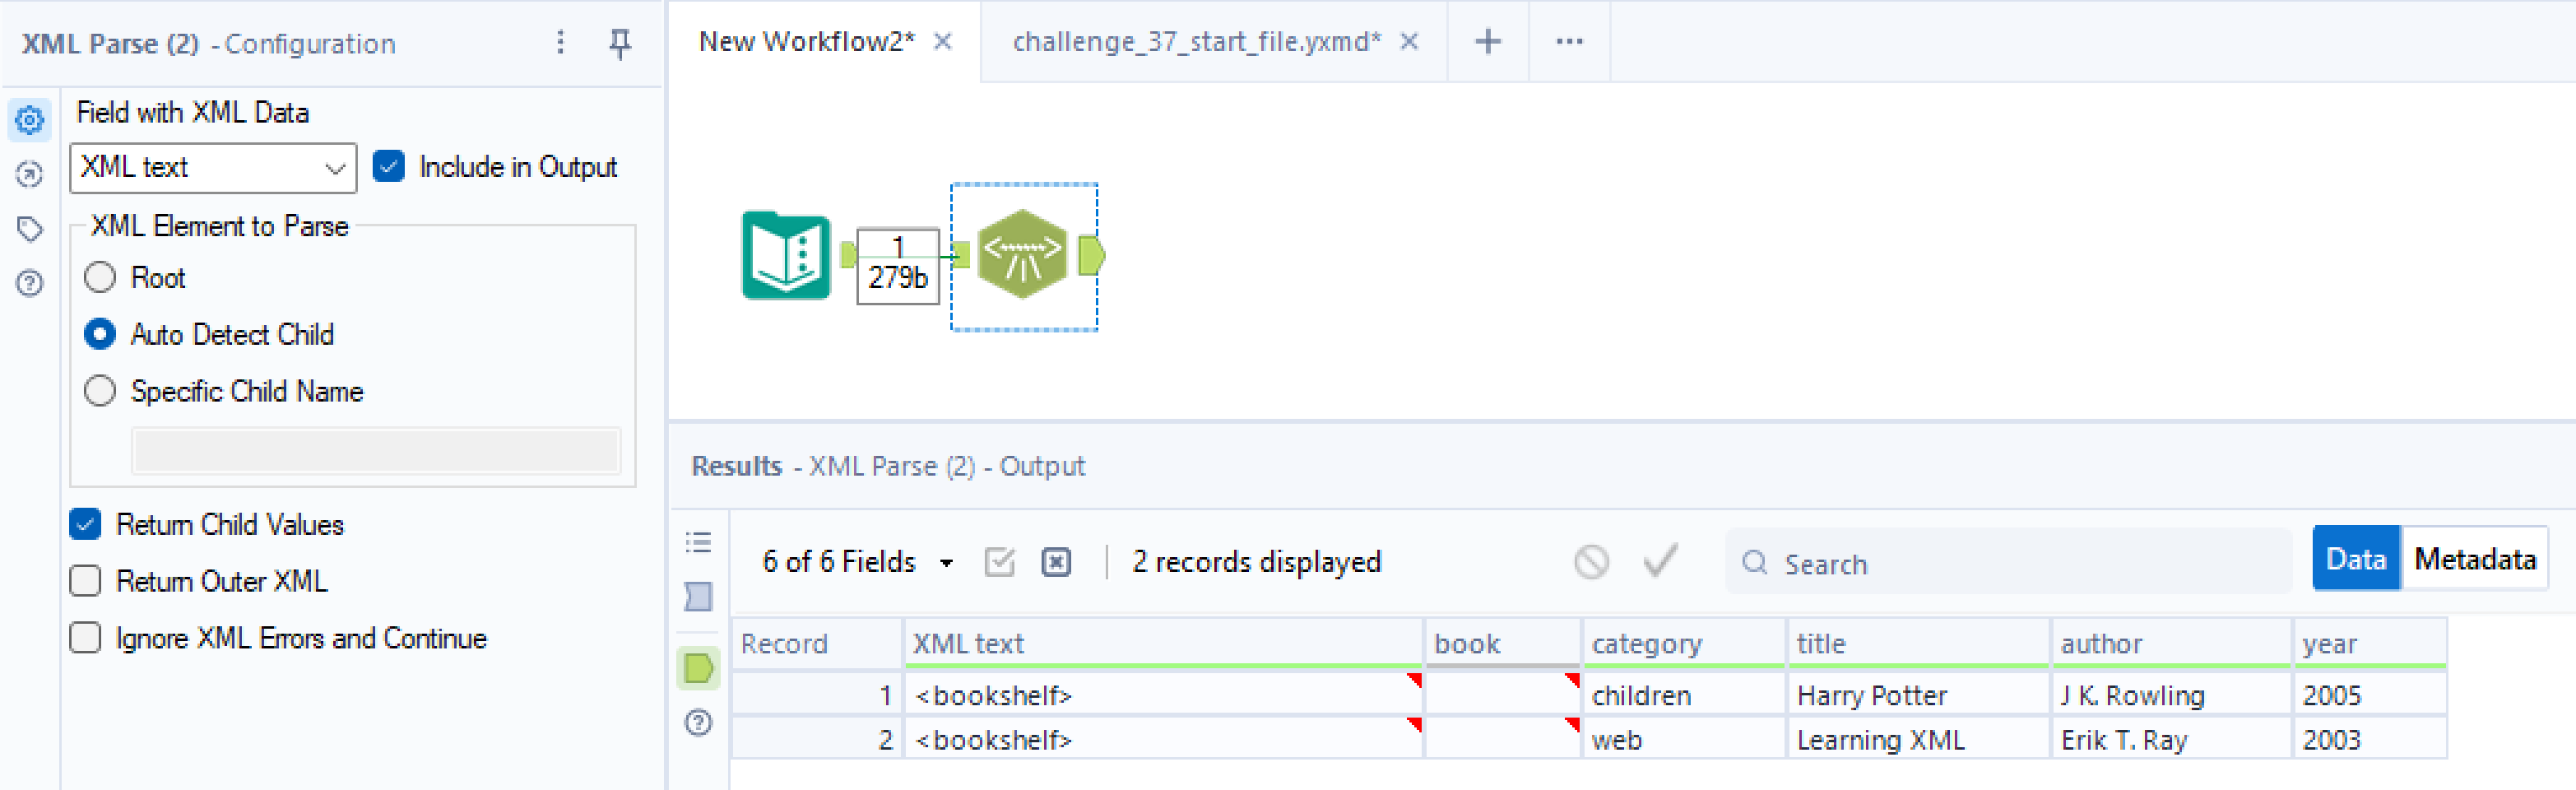Disable Return Child Values

[86, 524]
